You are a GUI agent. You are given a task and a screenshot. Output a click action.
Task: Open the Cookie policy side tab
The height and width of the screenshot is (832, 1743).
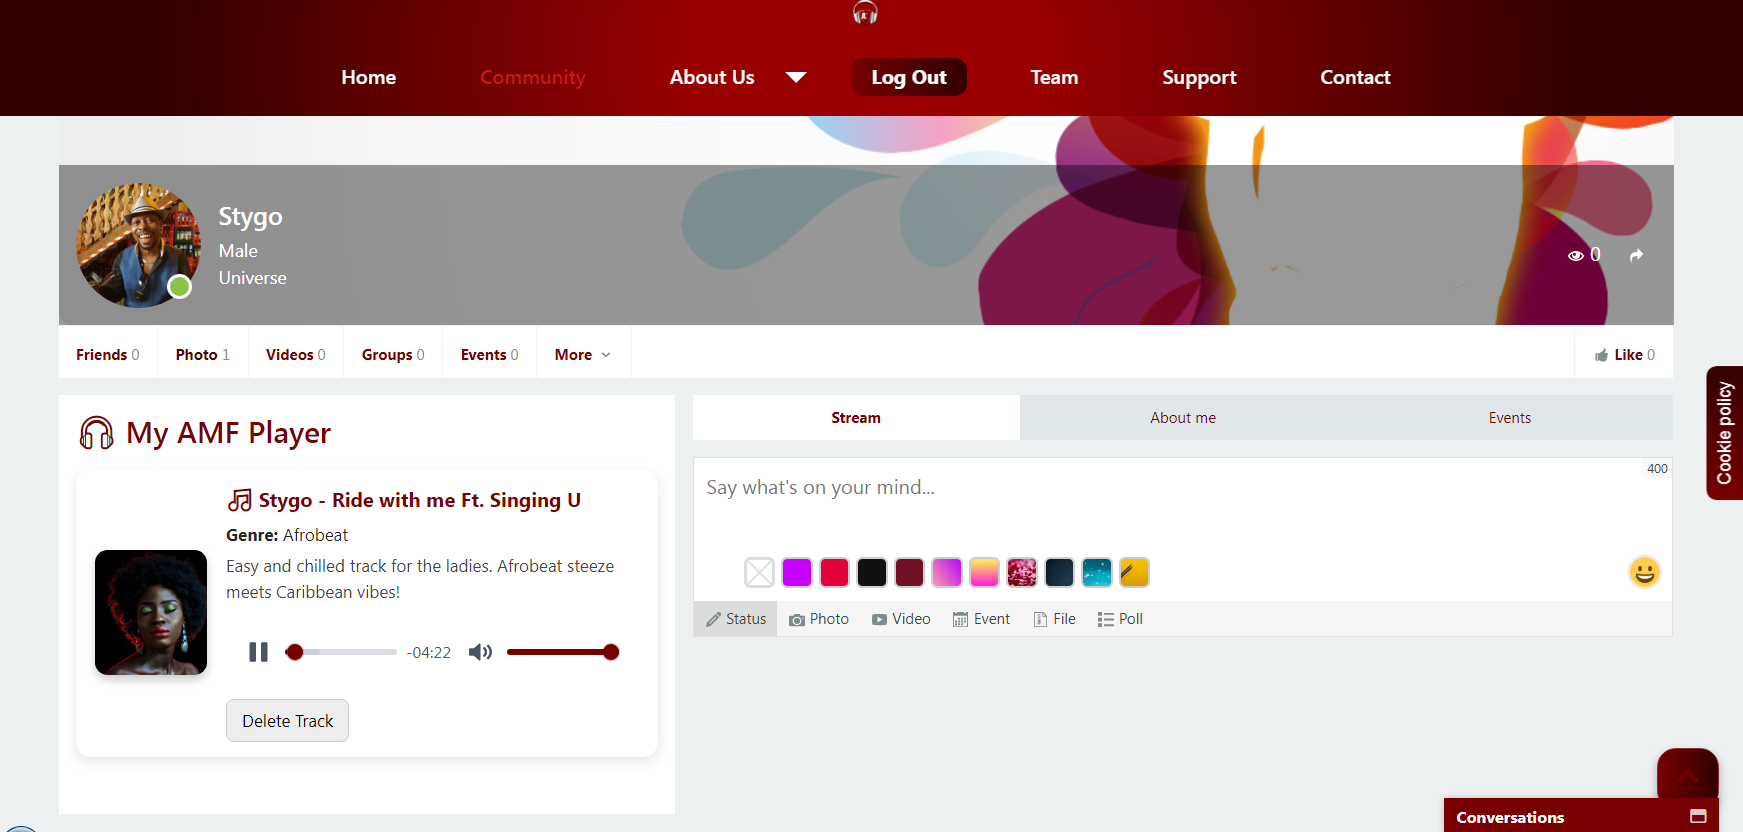(1725, 433)
